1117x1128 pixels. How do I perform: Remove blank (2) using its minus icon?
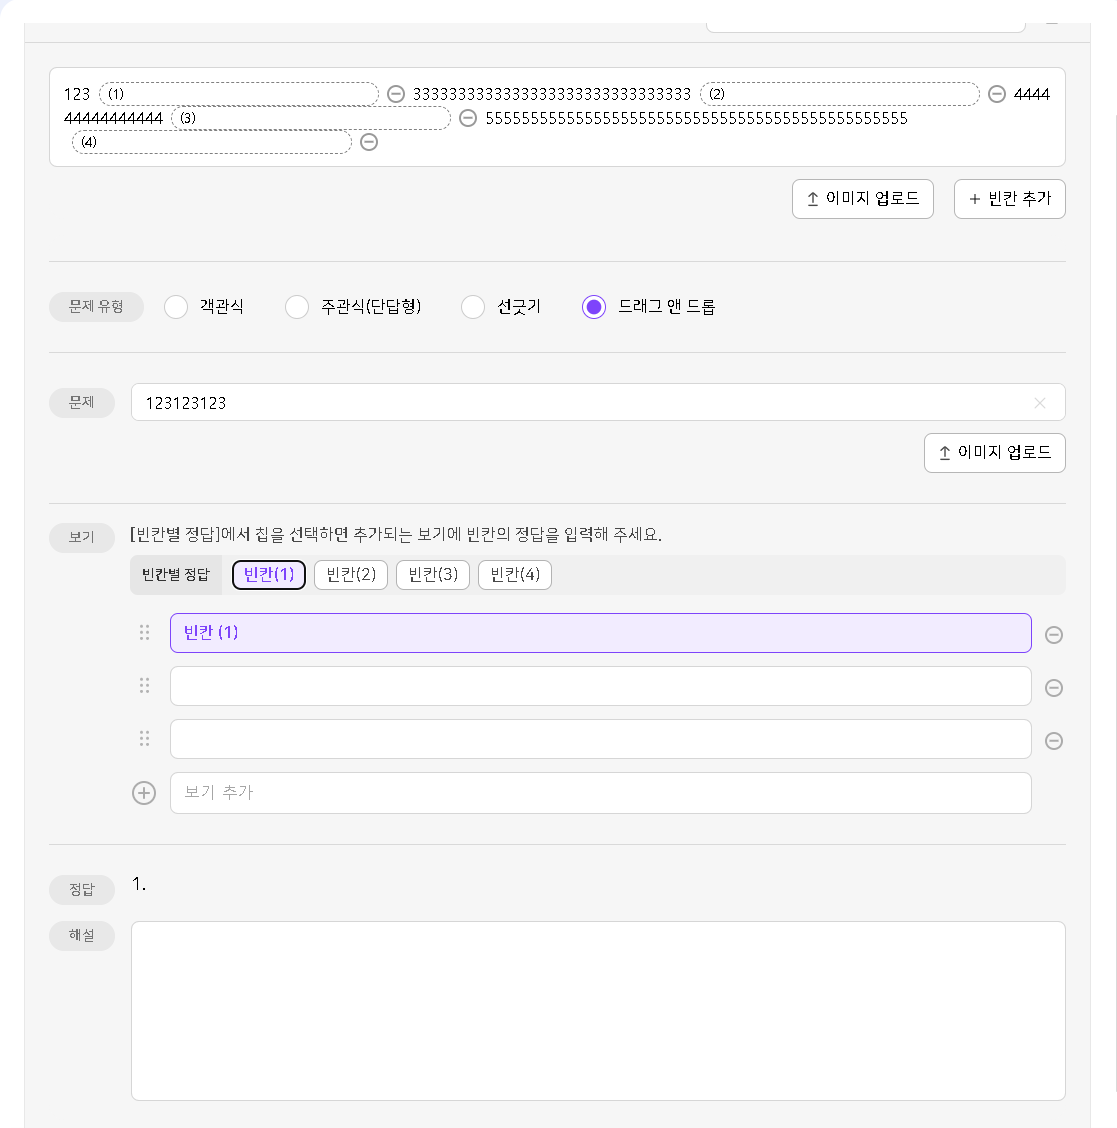tap(996, 94)
